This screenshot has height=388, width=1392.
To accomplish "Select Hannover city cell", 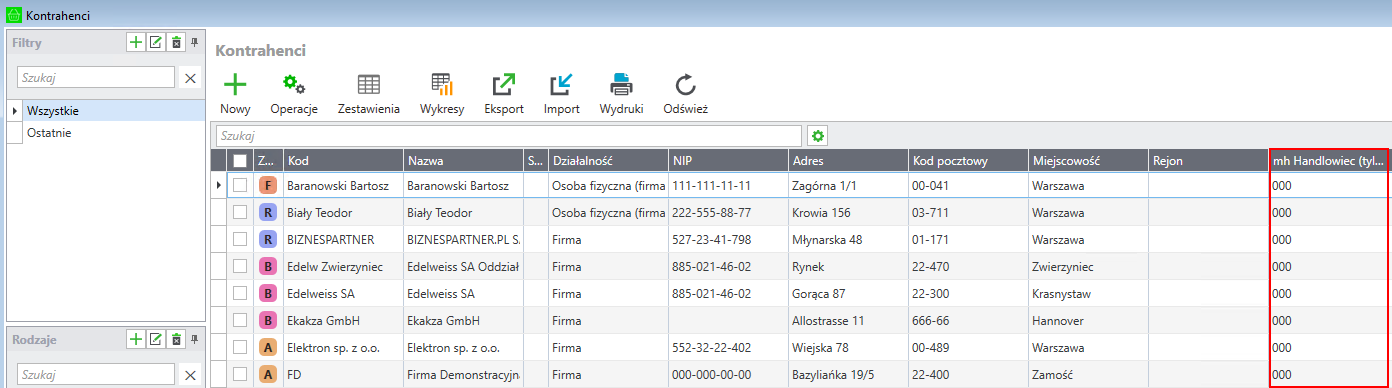I will pyautogui.click(x=1088, y=320).
